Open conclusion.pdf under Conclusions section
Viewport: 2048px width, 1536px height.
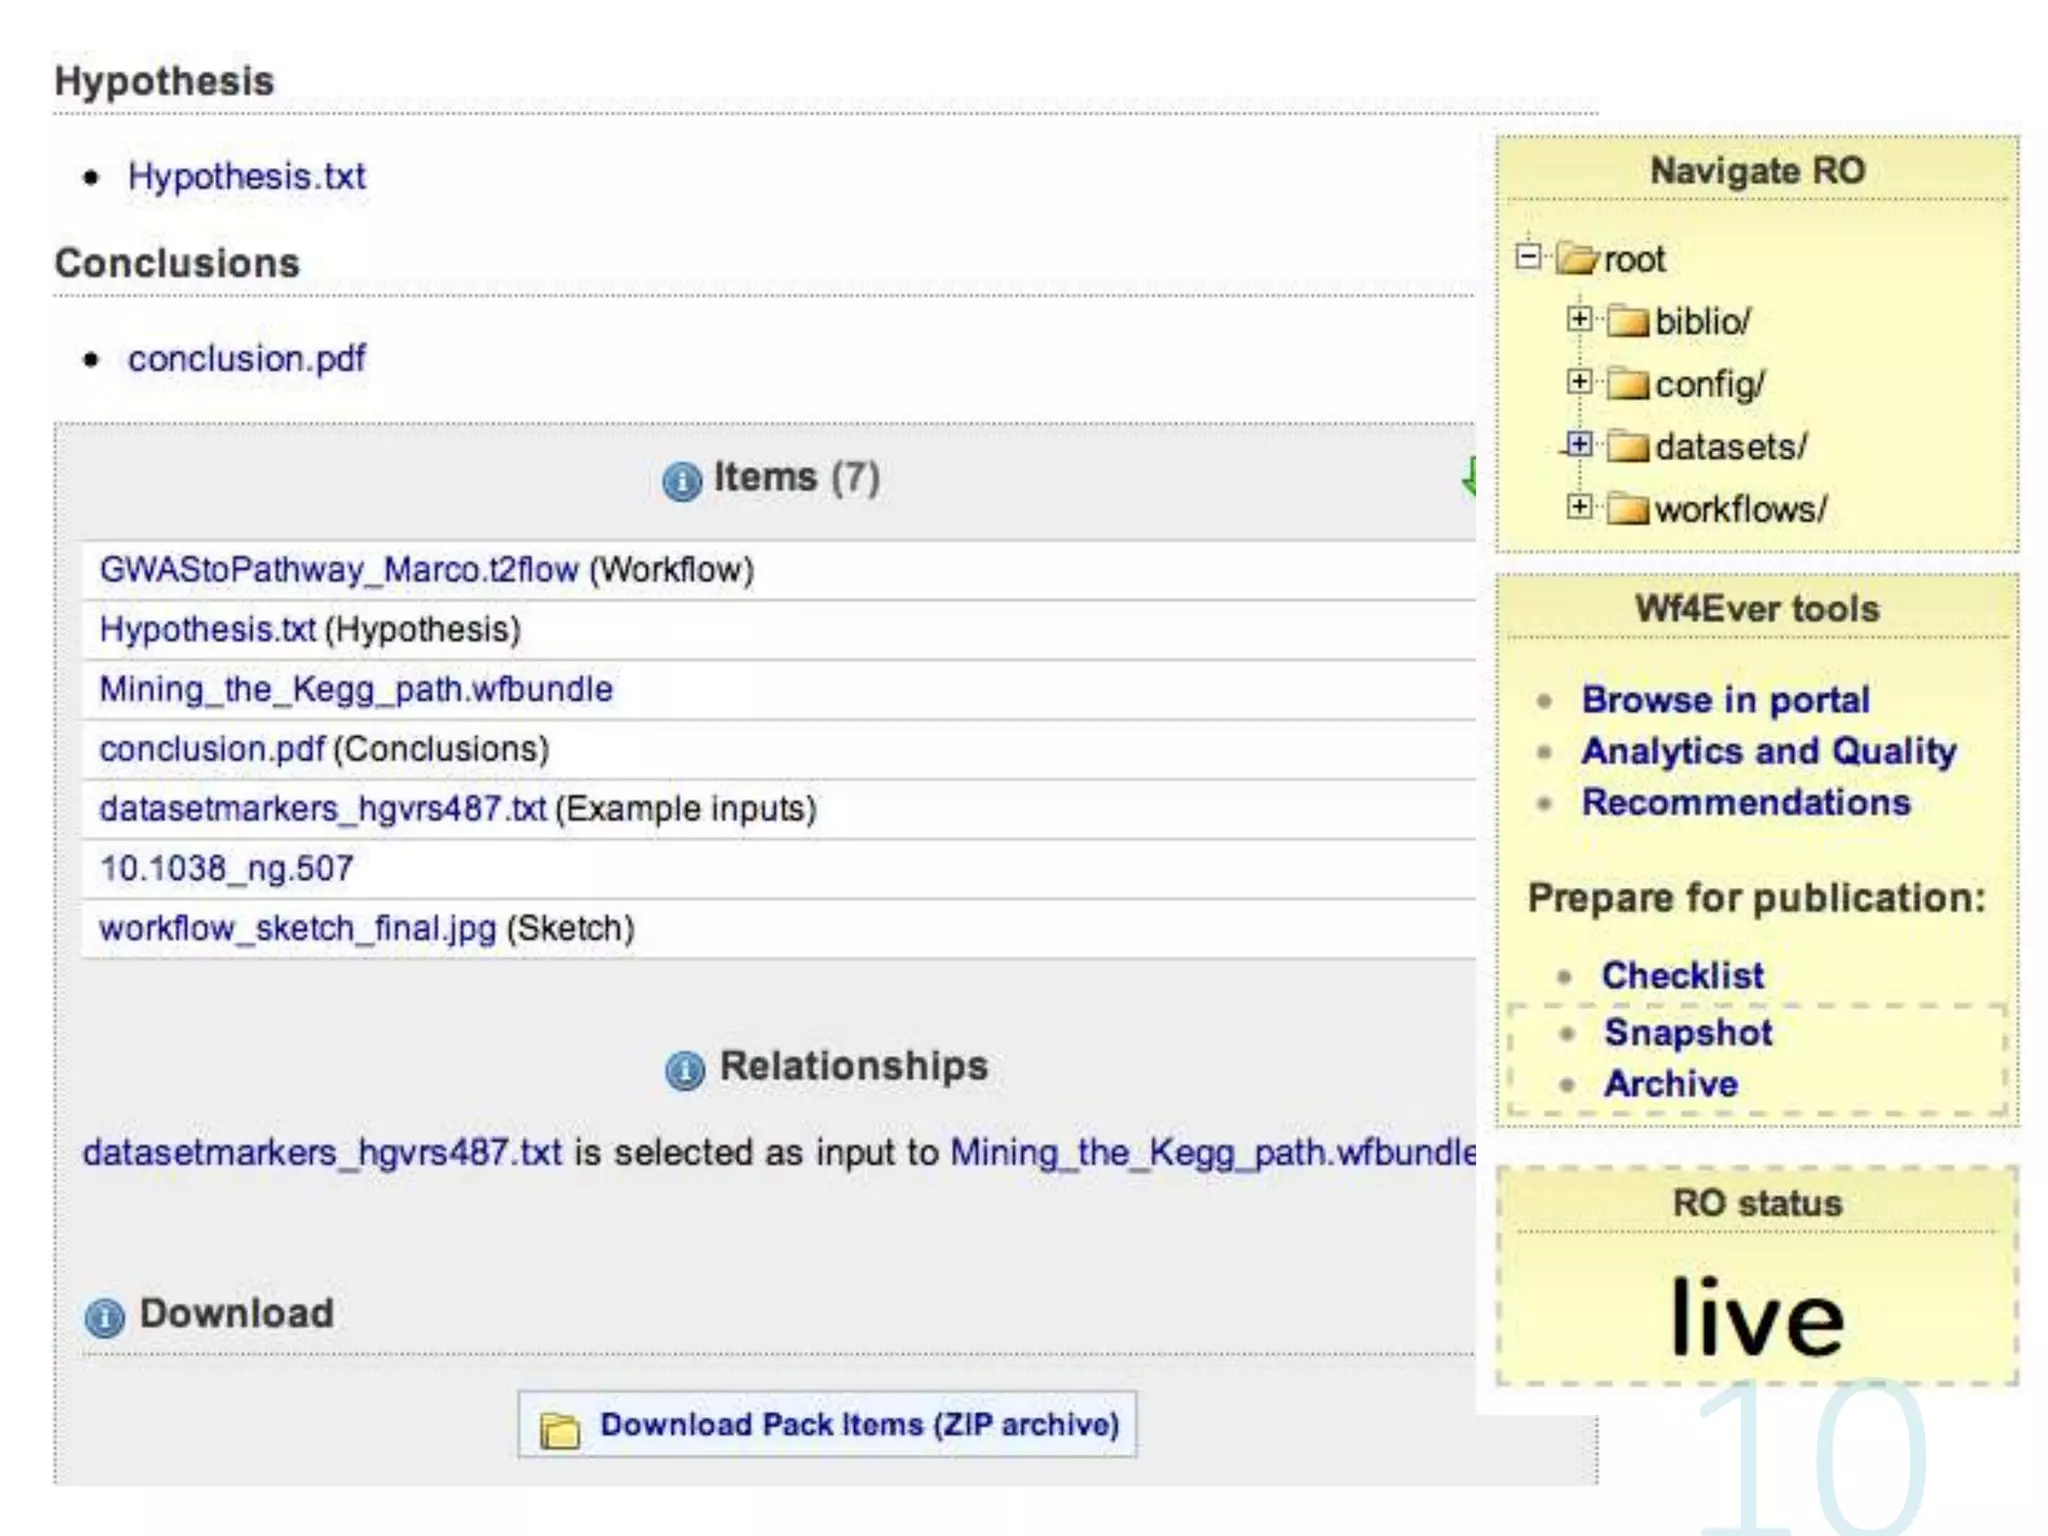pyautogui.click(x=246, y=359)
